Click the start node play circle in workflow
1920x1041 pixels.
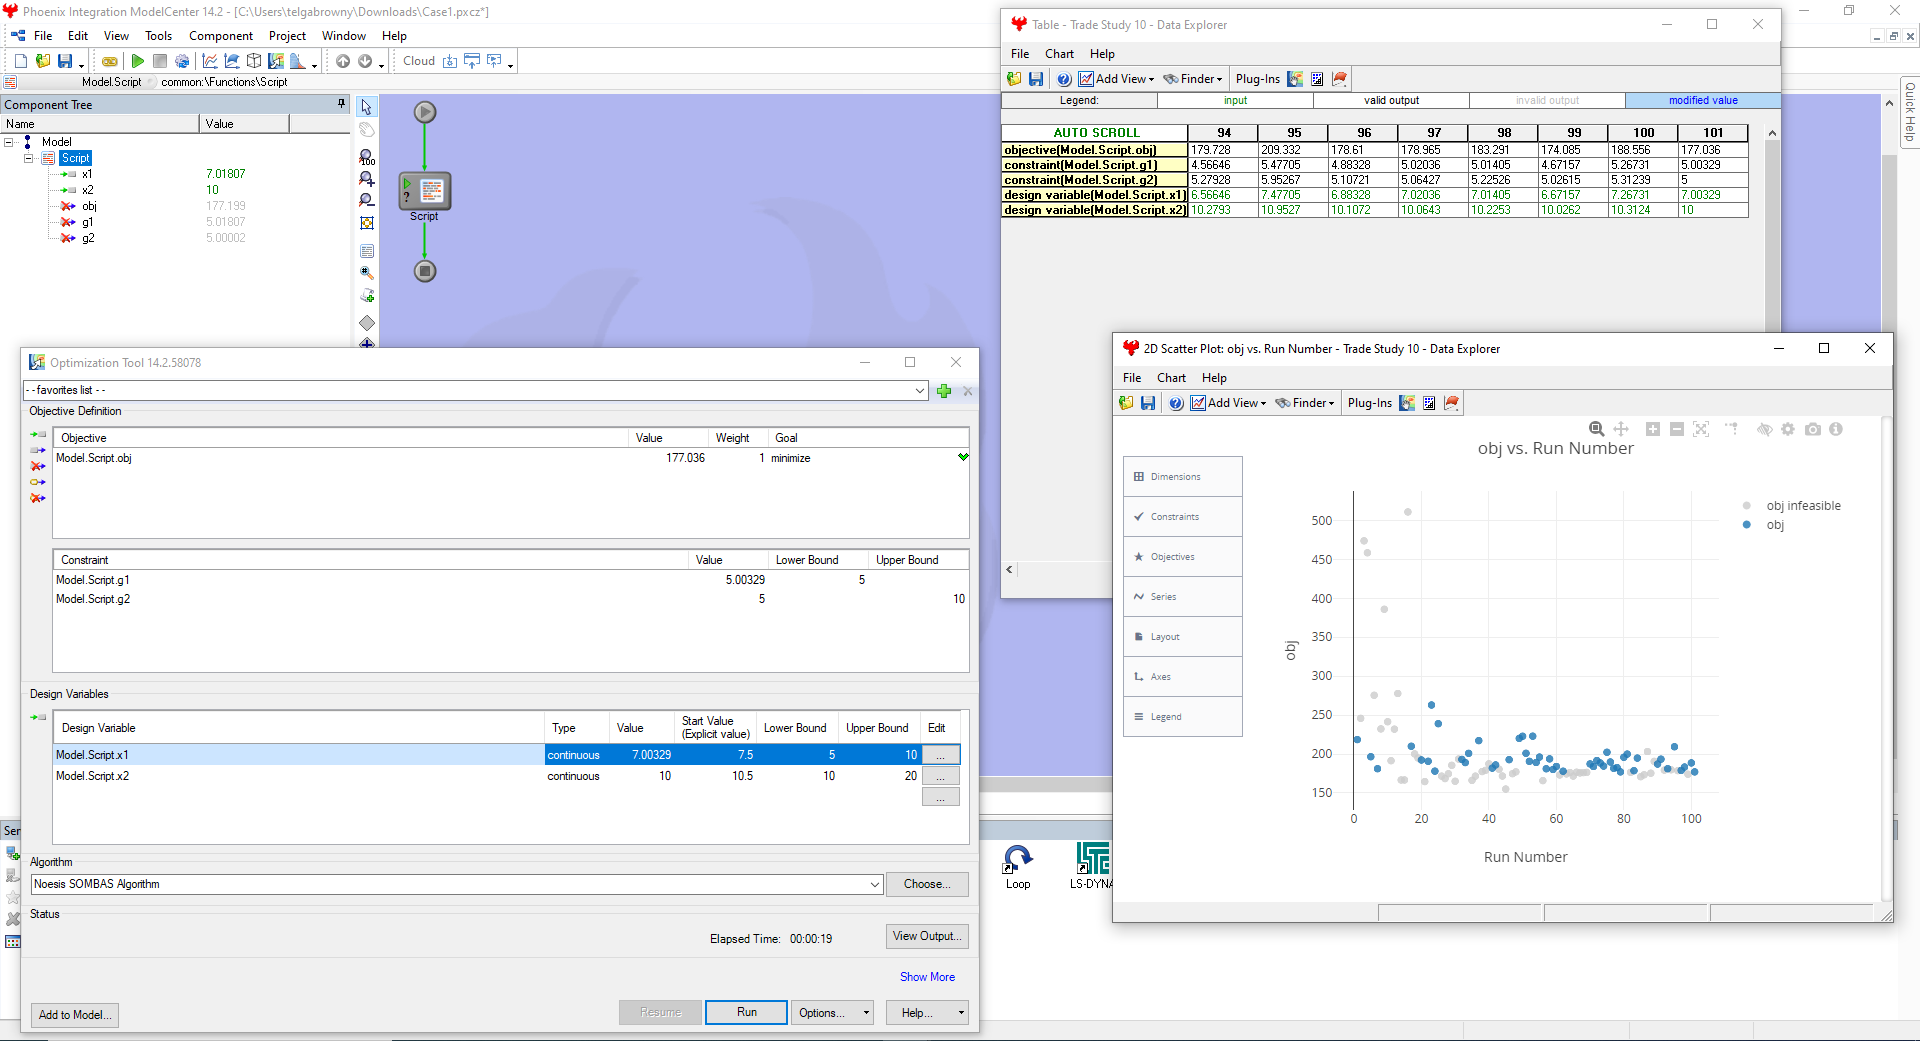click(425, 112)
